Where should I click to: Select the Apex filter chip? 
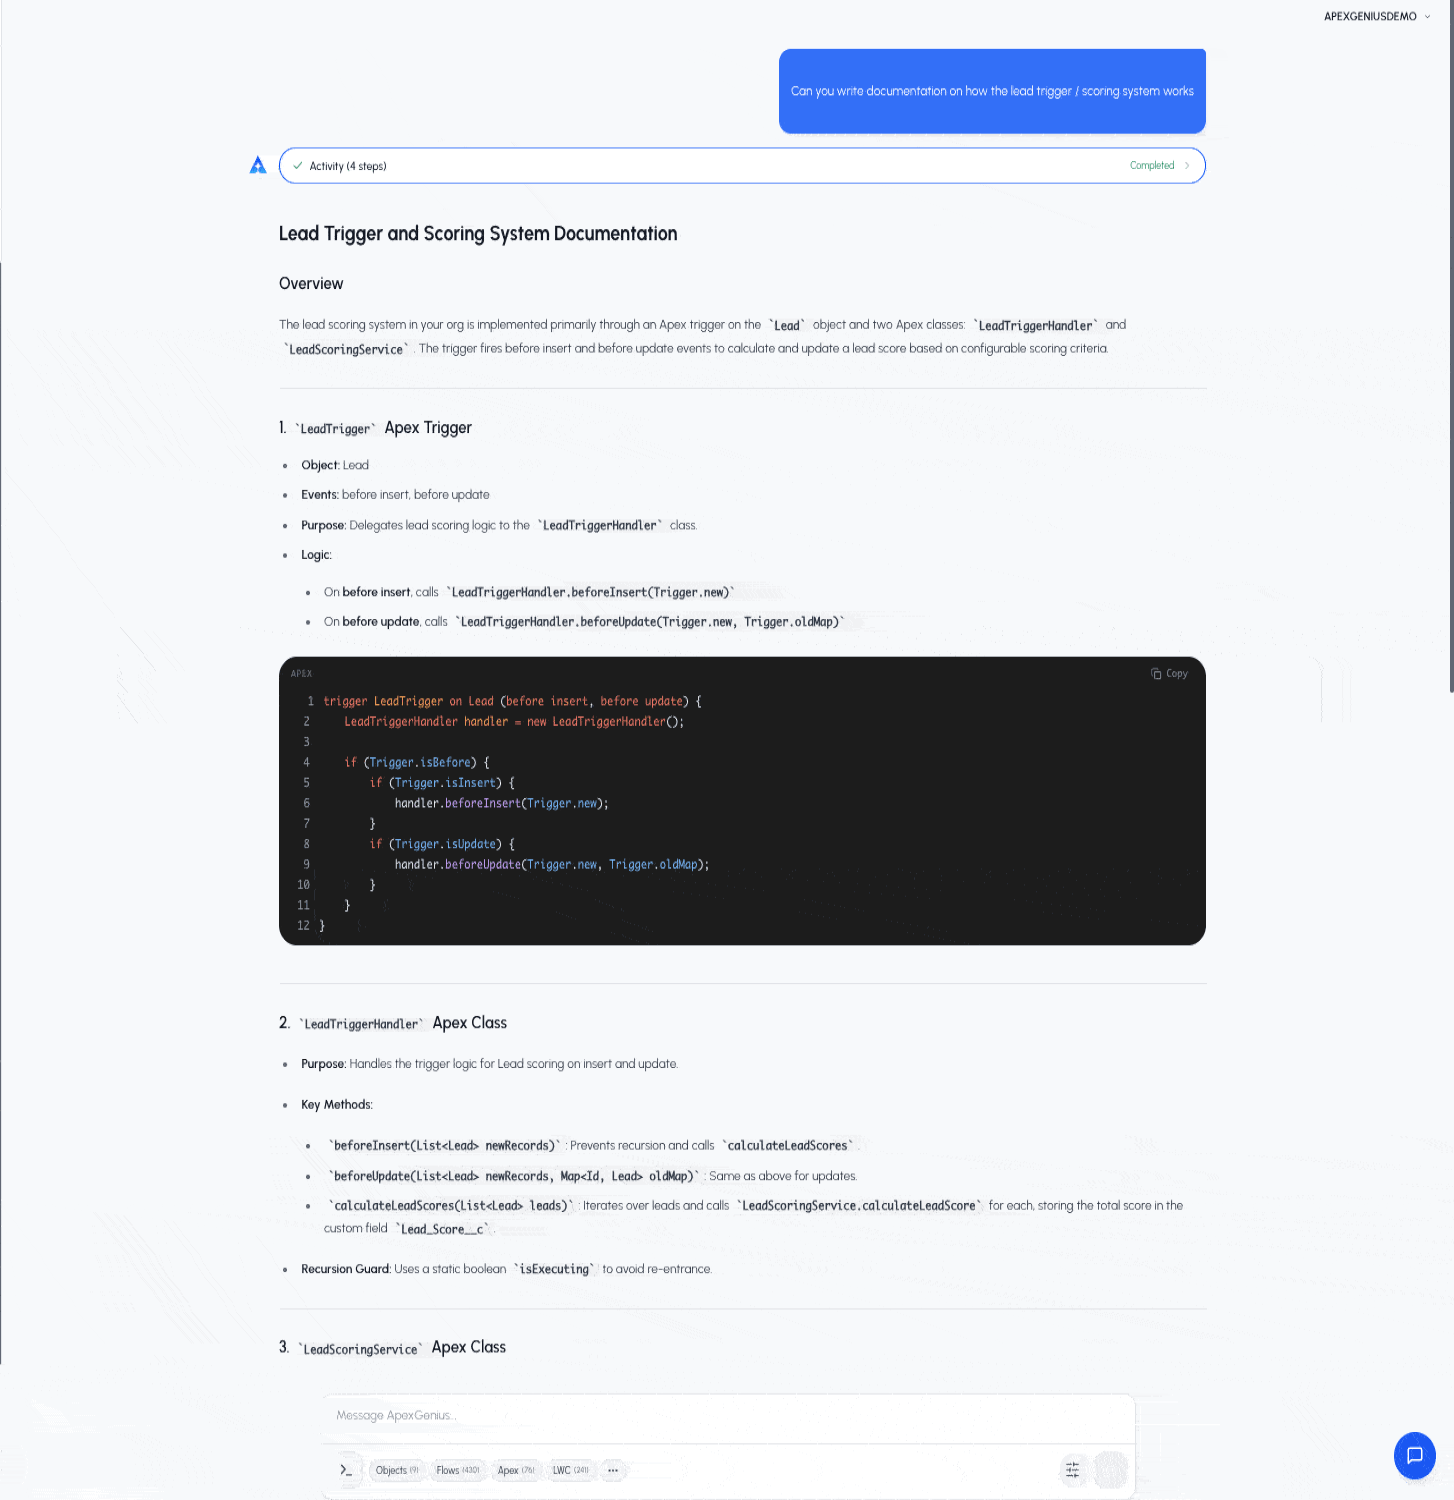coord(516,1470)
